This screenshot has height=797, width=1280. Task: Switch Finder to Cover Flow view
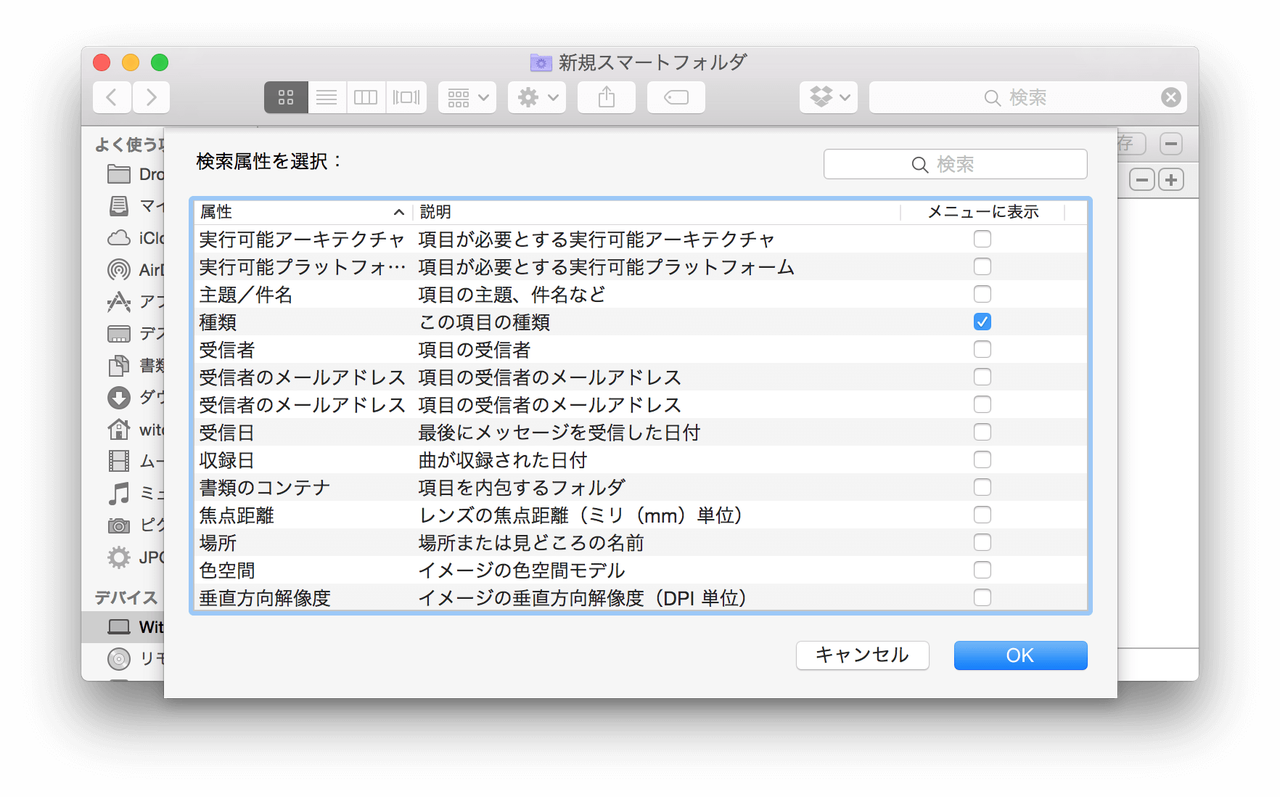pos(407,97)
